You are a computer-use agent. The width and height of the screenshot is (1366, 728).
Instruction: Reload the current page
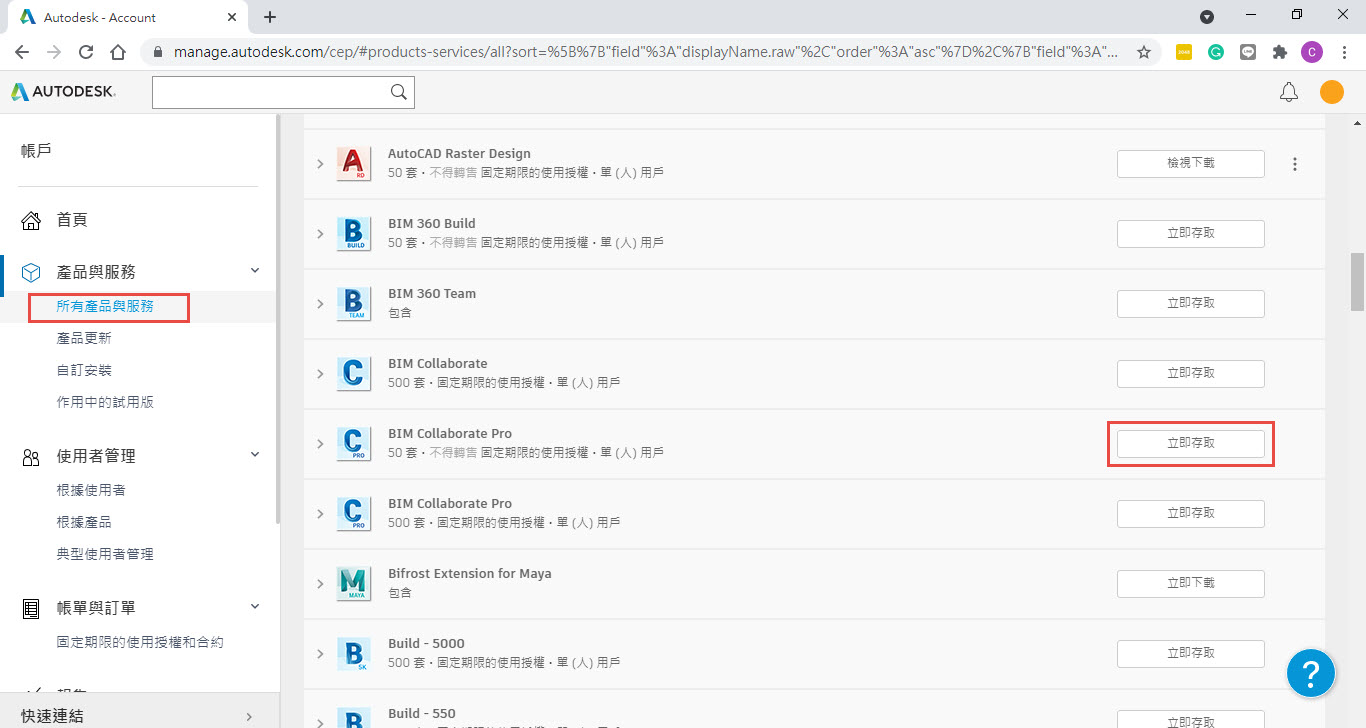click(x=86, y=52)
